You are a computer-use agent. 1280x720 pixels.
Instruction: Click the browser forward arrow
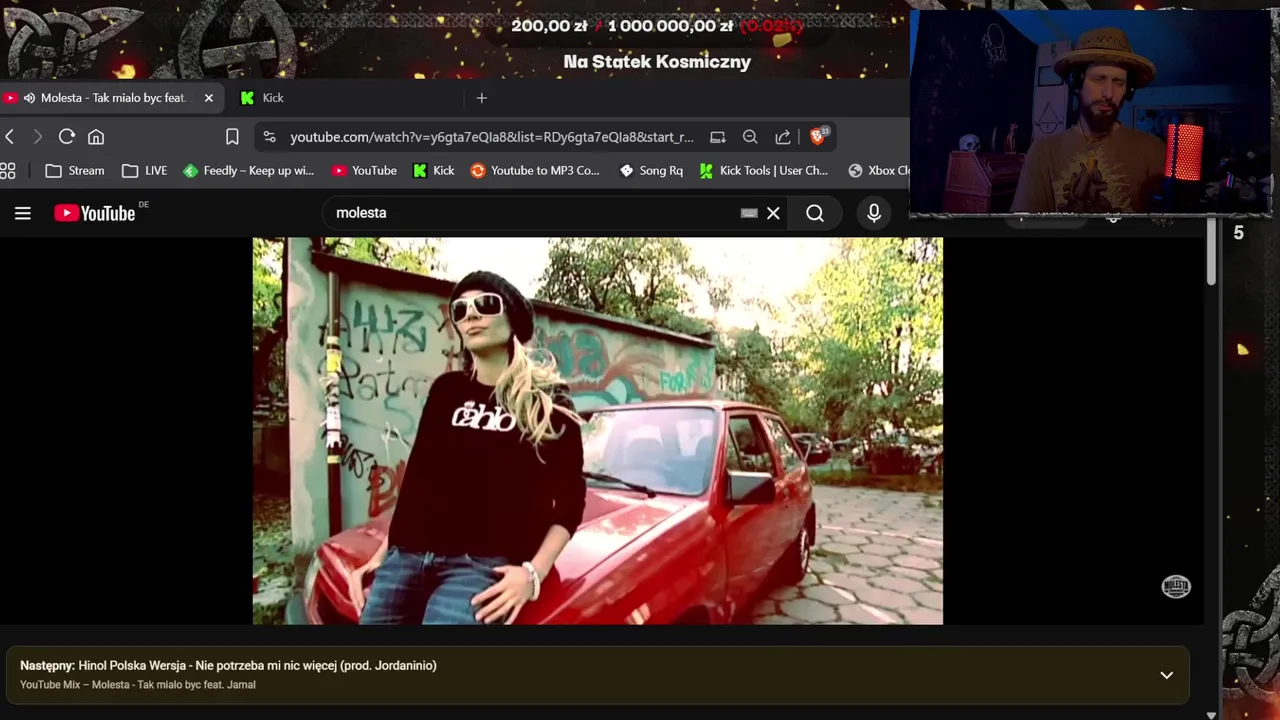(37, 137)
